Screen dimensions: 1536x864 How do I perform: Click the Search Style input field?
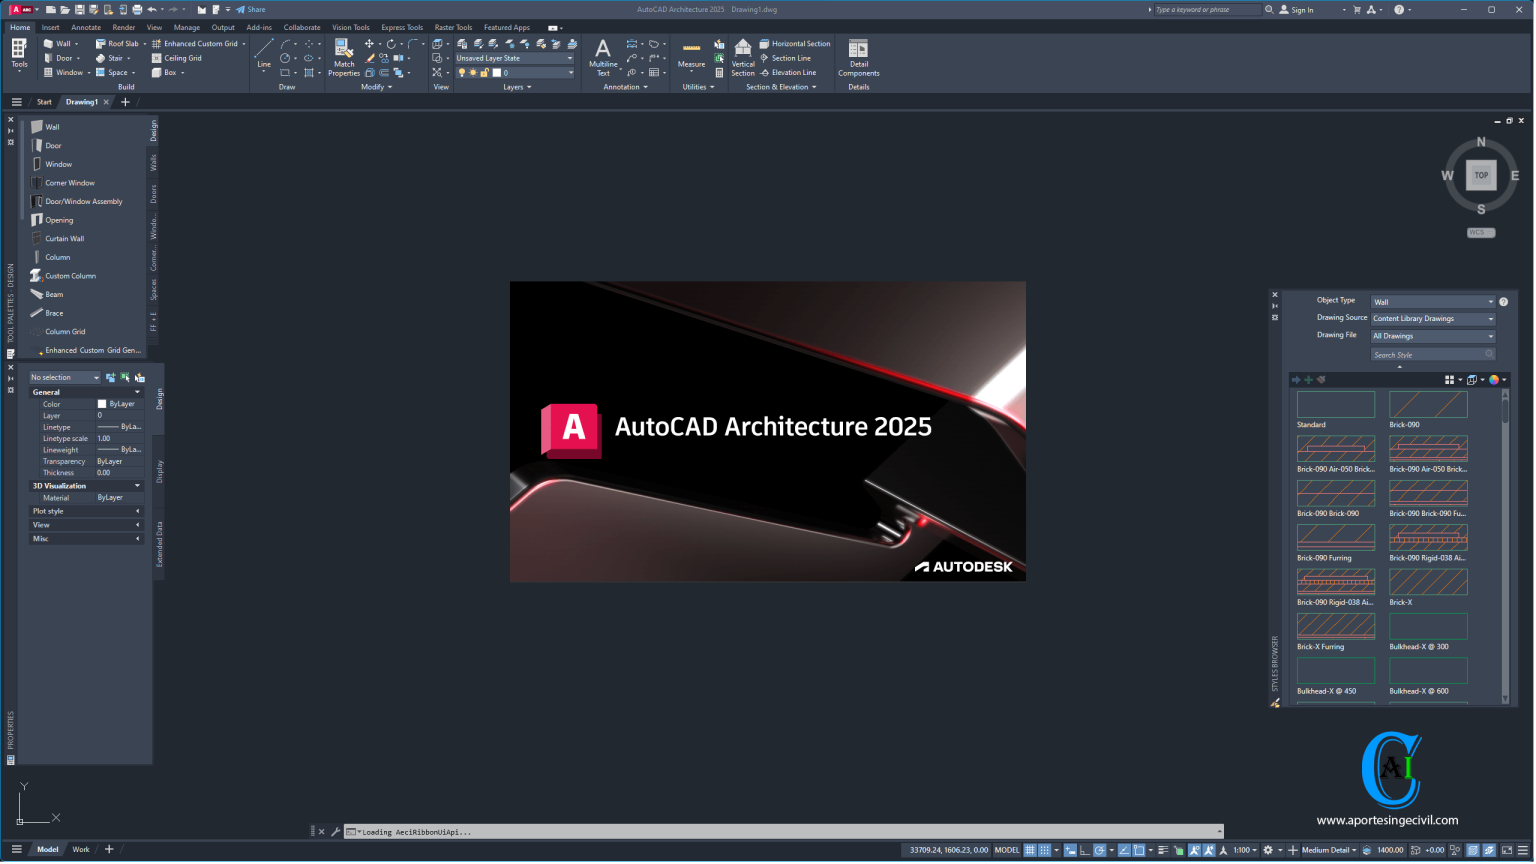click(x=1433, y=354)
